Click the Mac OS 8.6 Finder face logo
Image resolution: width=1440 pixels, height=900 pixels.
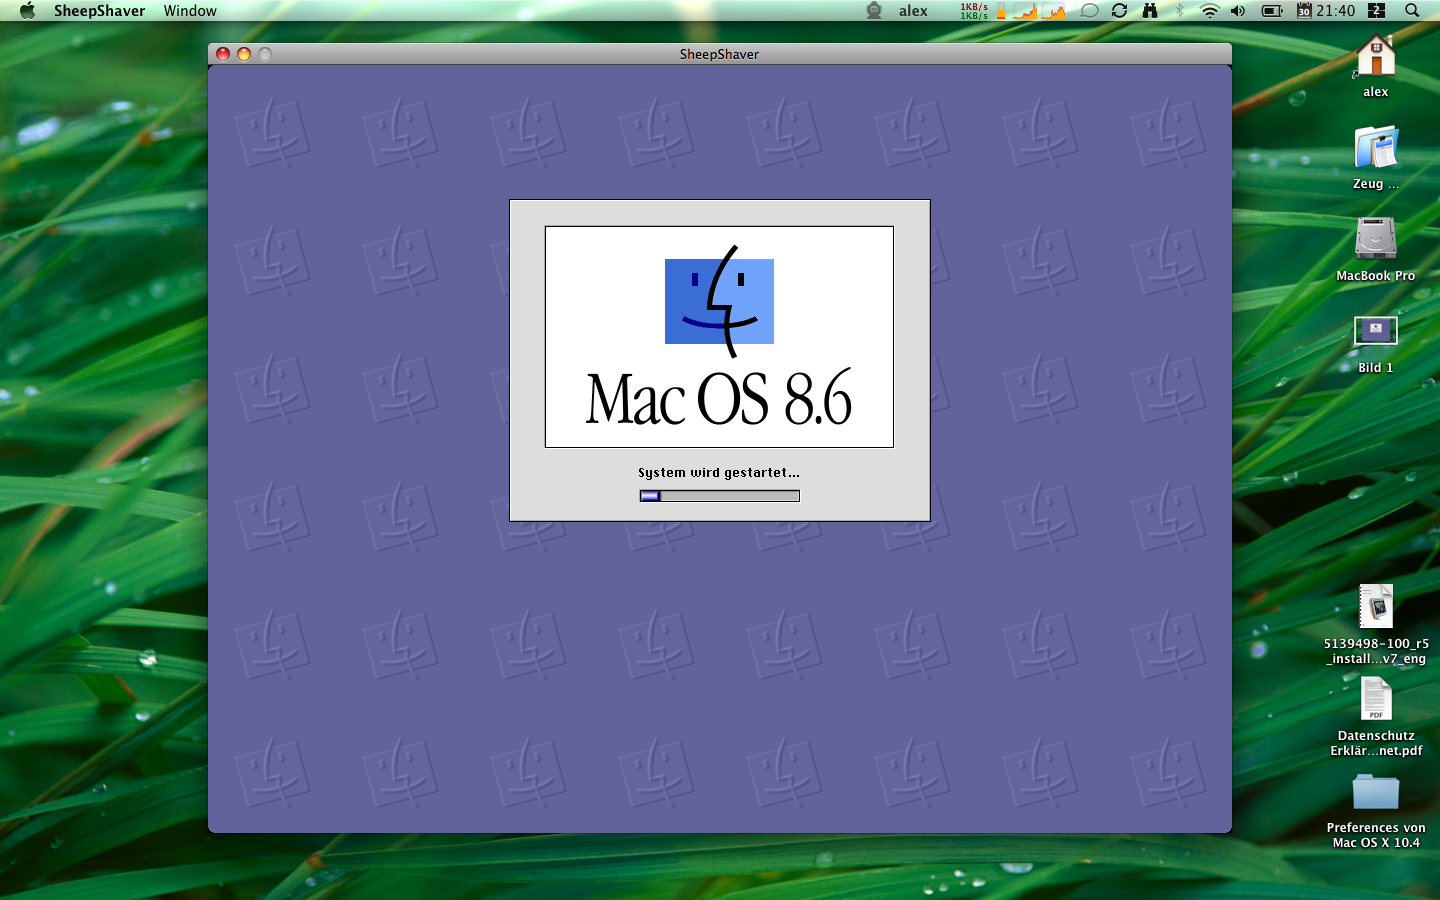pos(720,302)
